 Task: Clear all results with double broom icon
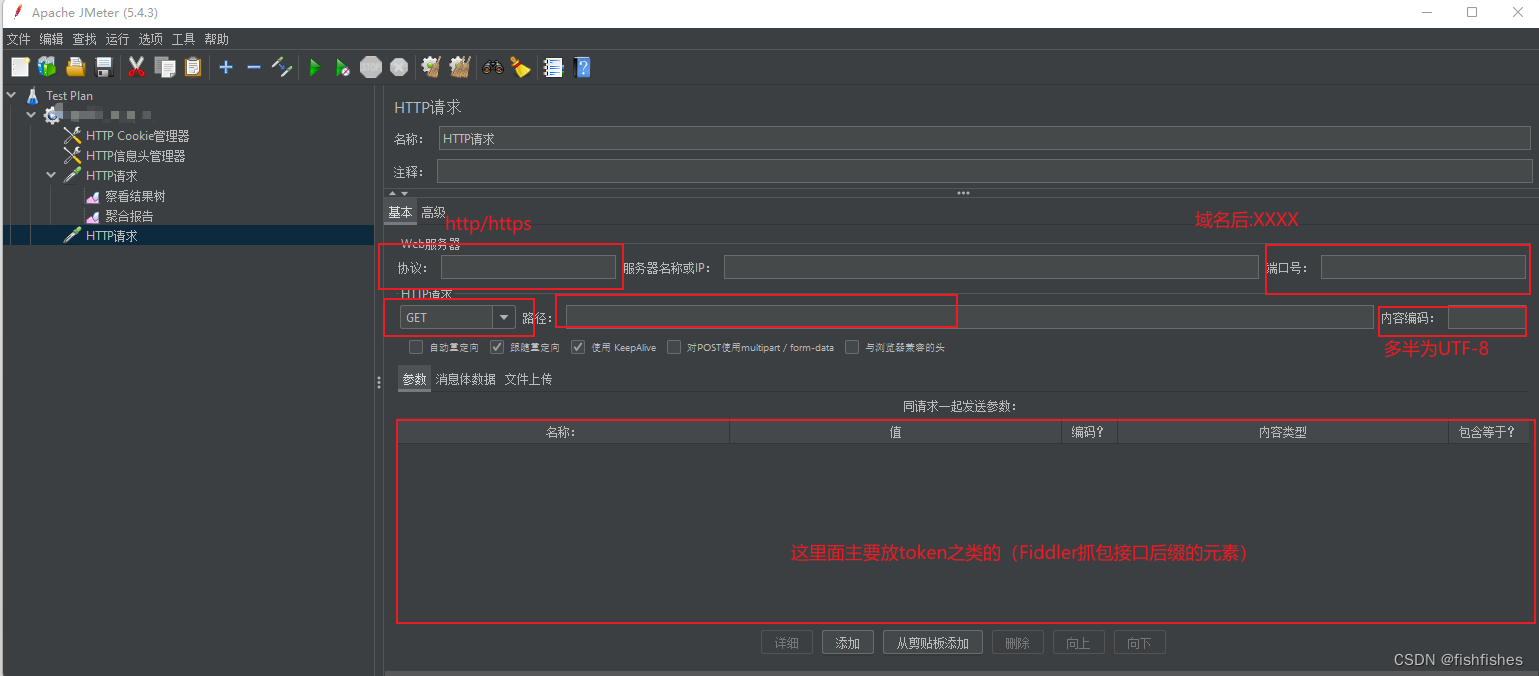460,67
